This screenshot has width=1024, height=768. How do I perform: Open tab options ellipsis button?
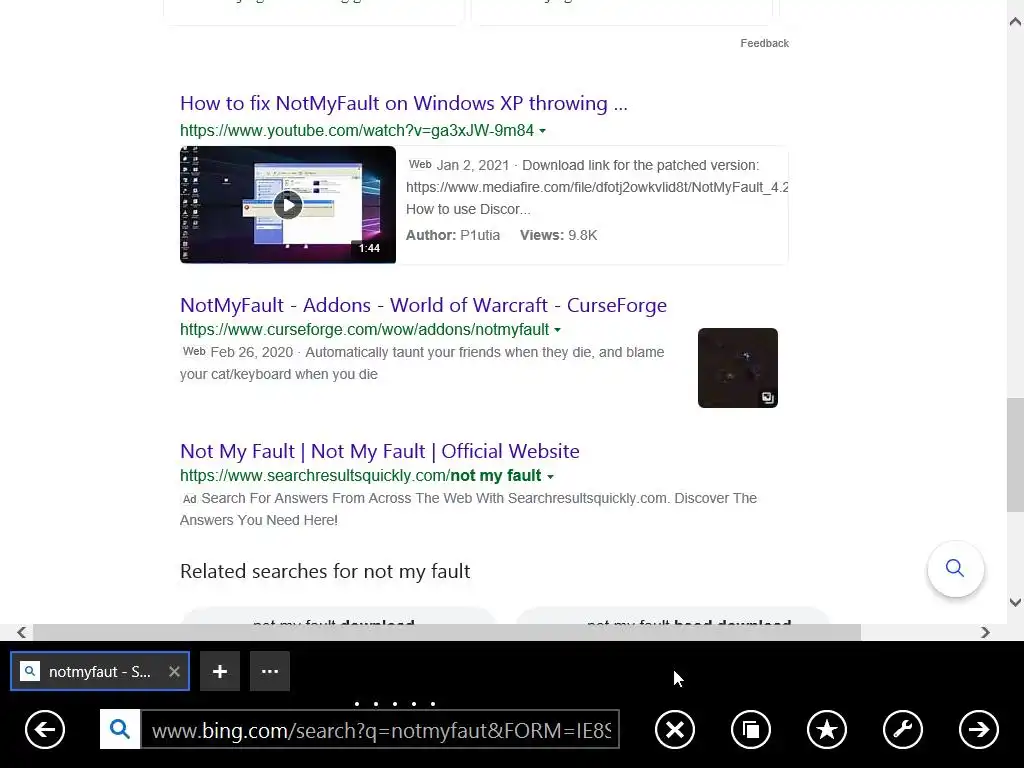click(270, 671)
